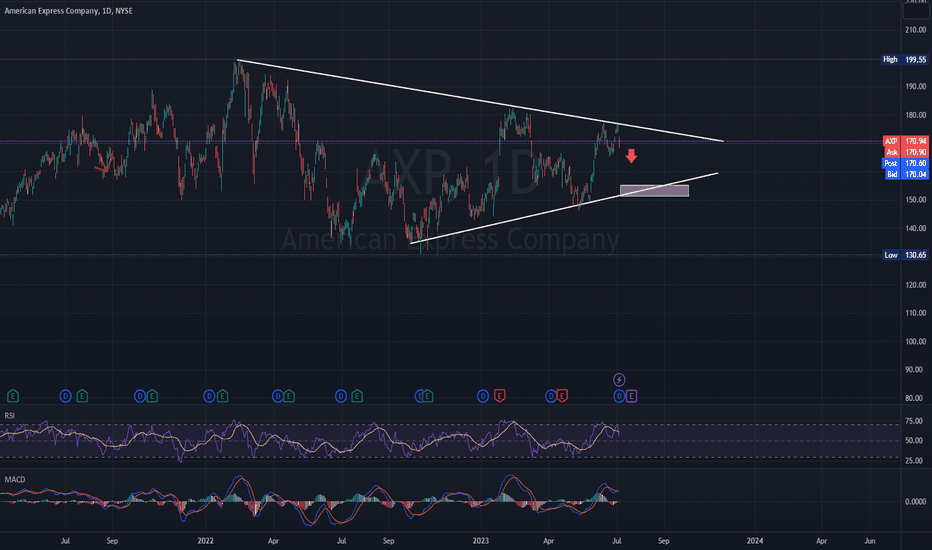
Task: Select the ascending lower trendline drawing
Action: 565,208
